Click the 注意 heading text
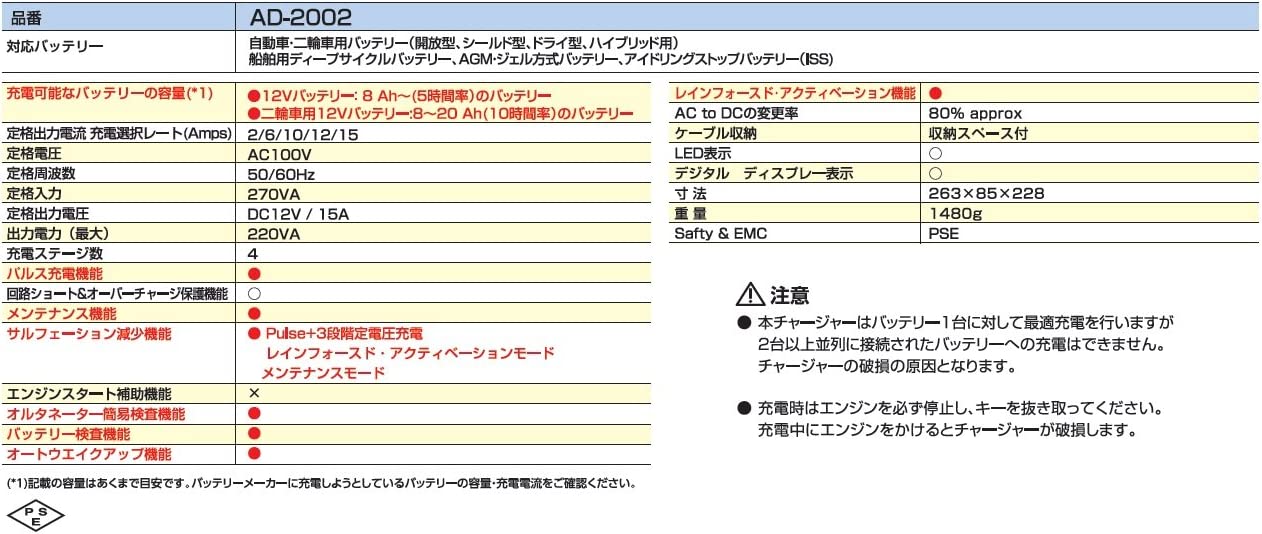 click(789, 296)
